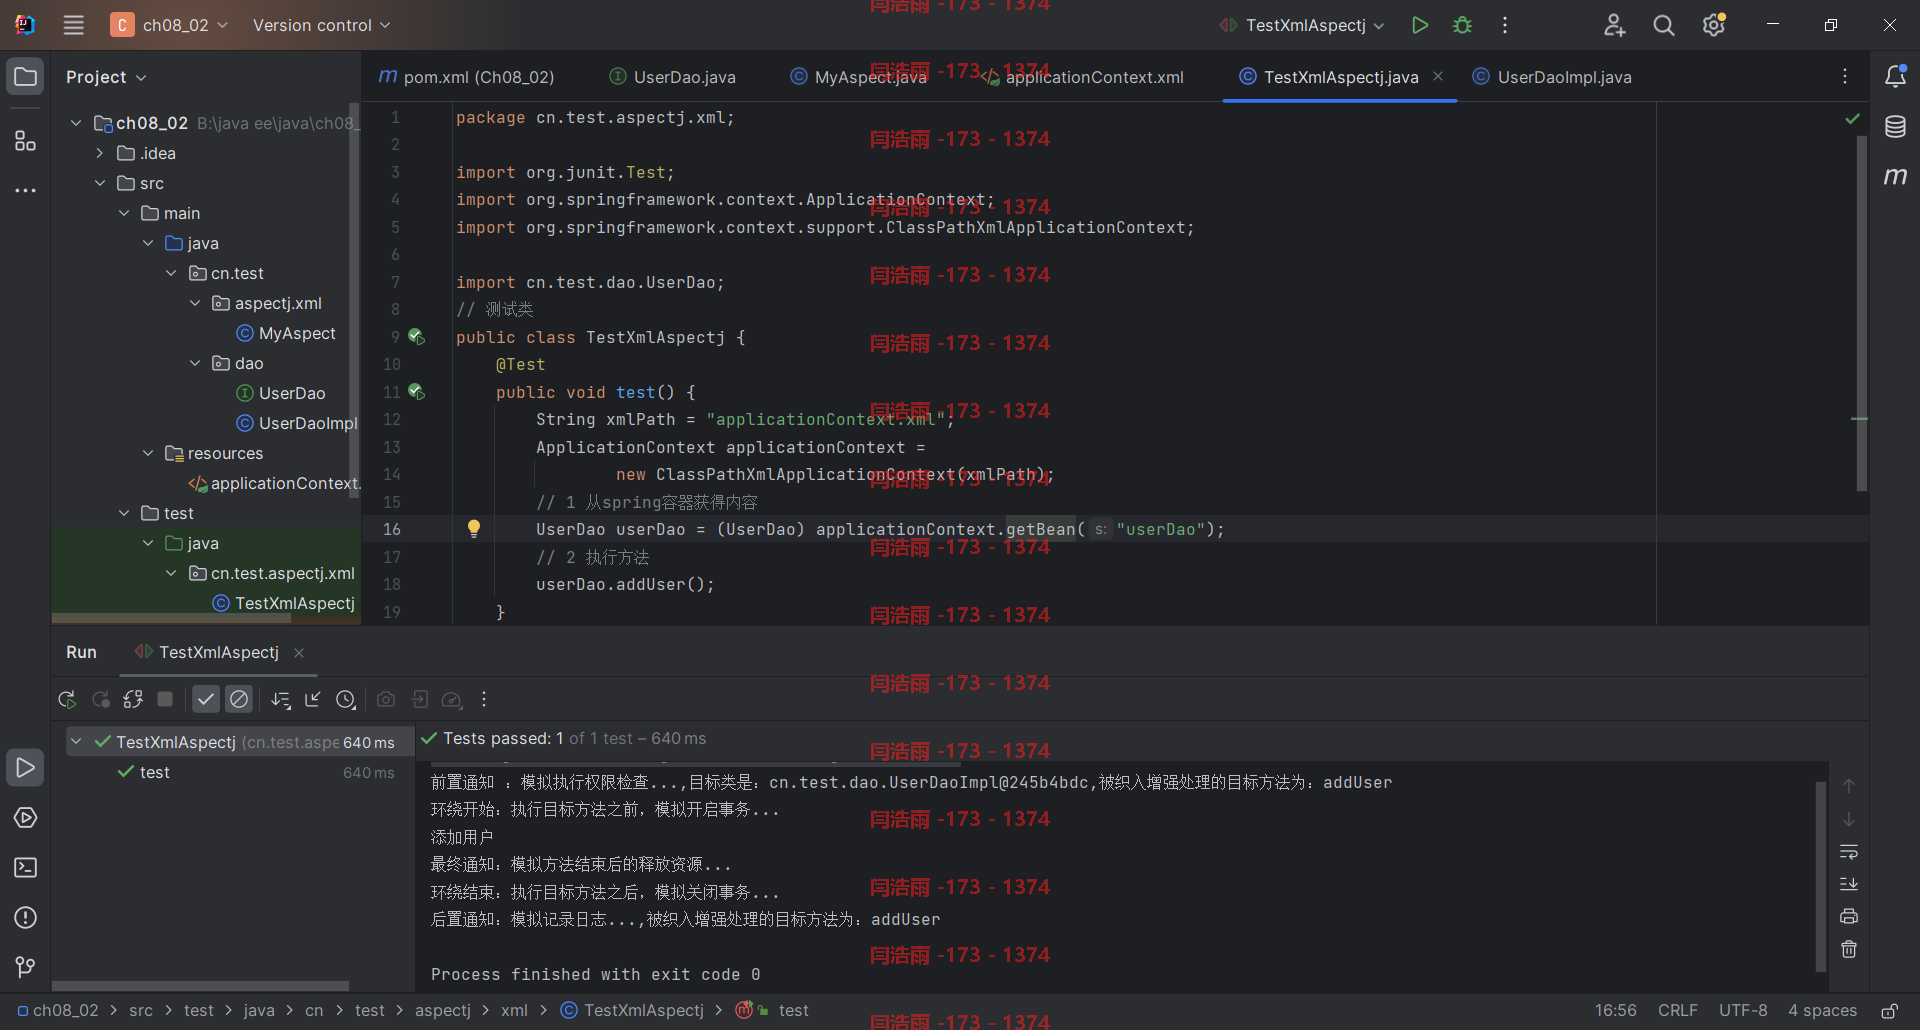Open Version control dropdown

[321, 25]
